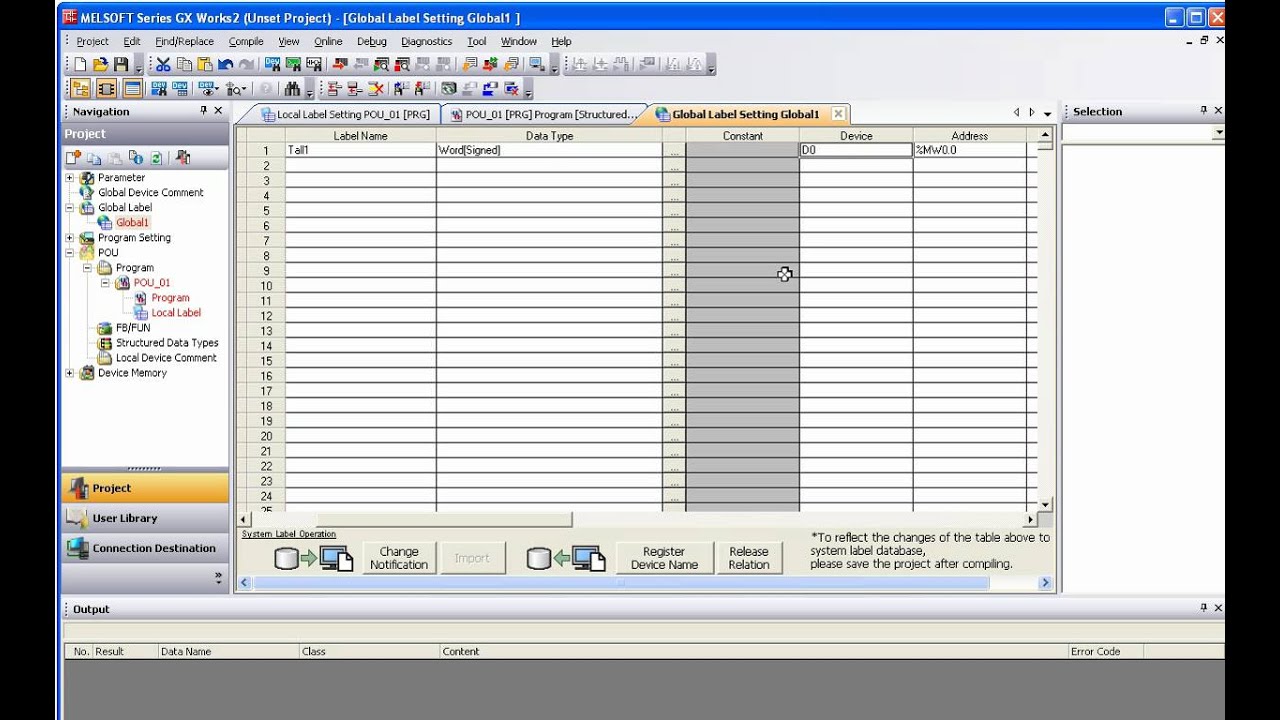
Task: Open the Diagnostics menu
Action: [426, 41]
